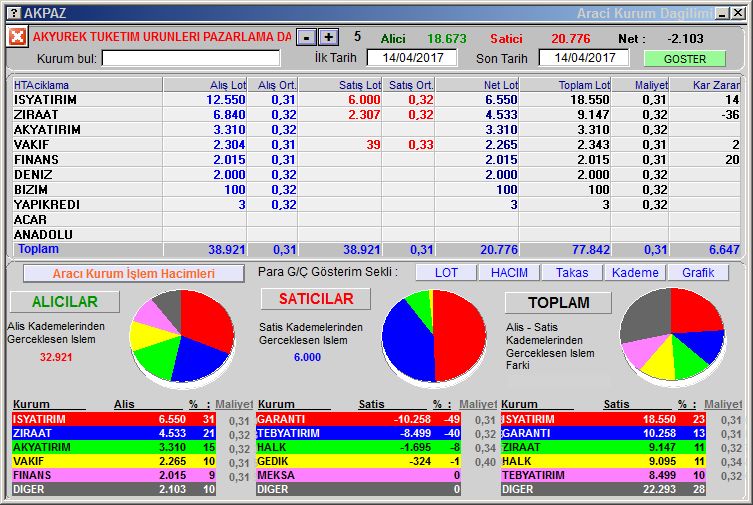Select the ANADOLU row in top table

click(376, 235)
